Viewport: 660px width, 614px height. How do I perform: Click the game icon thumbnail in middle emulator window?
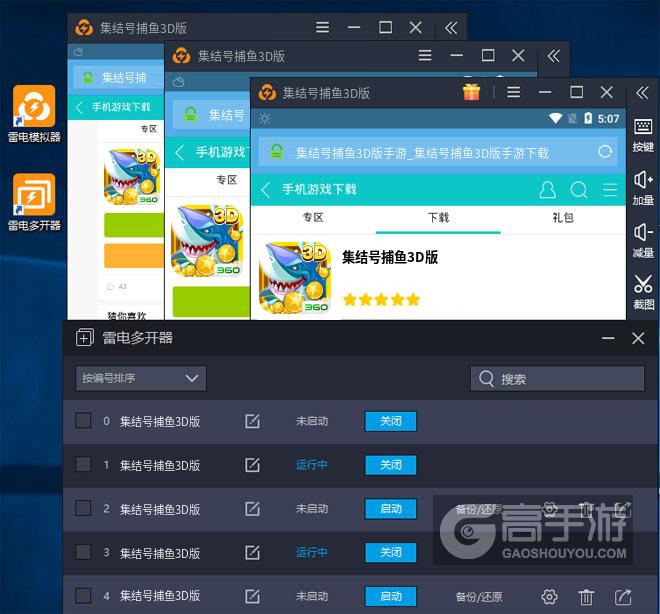207,241
